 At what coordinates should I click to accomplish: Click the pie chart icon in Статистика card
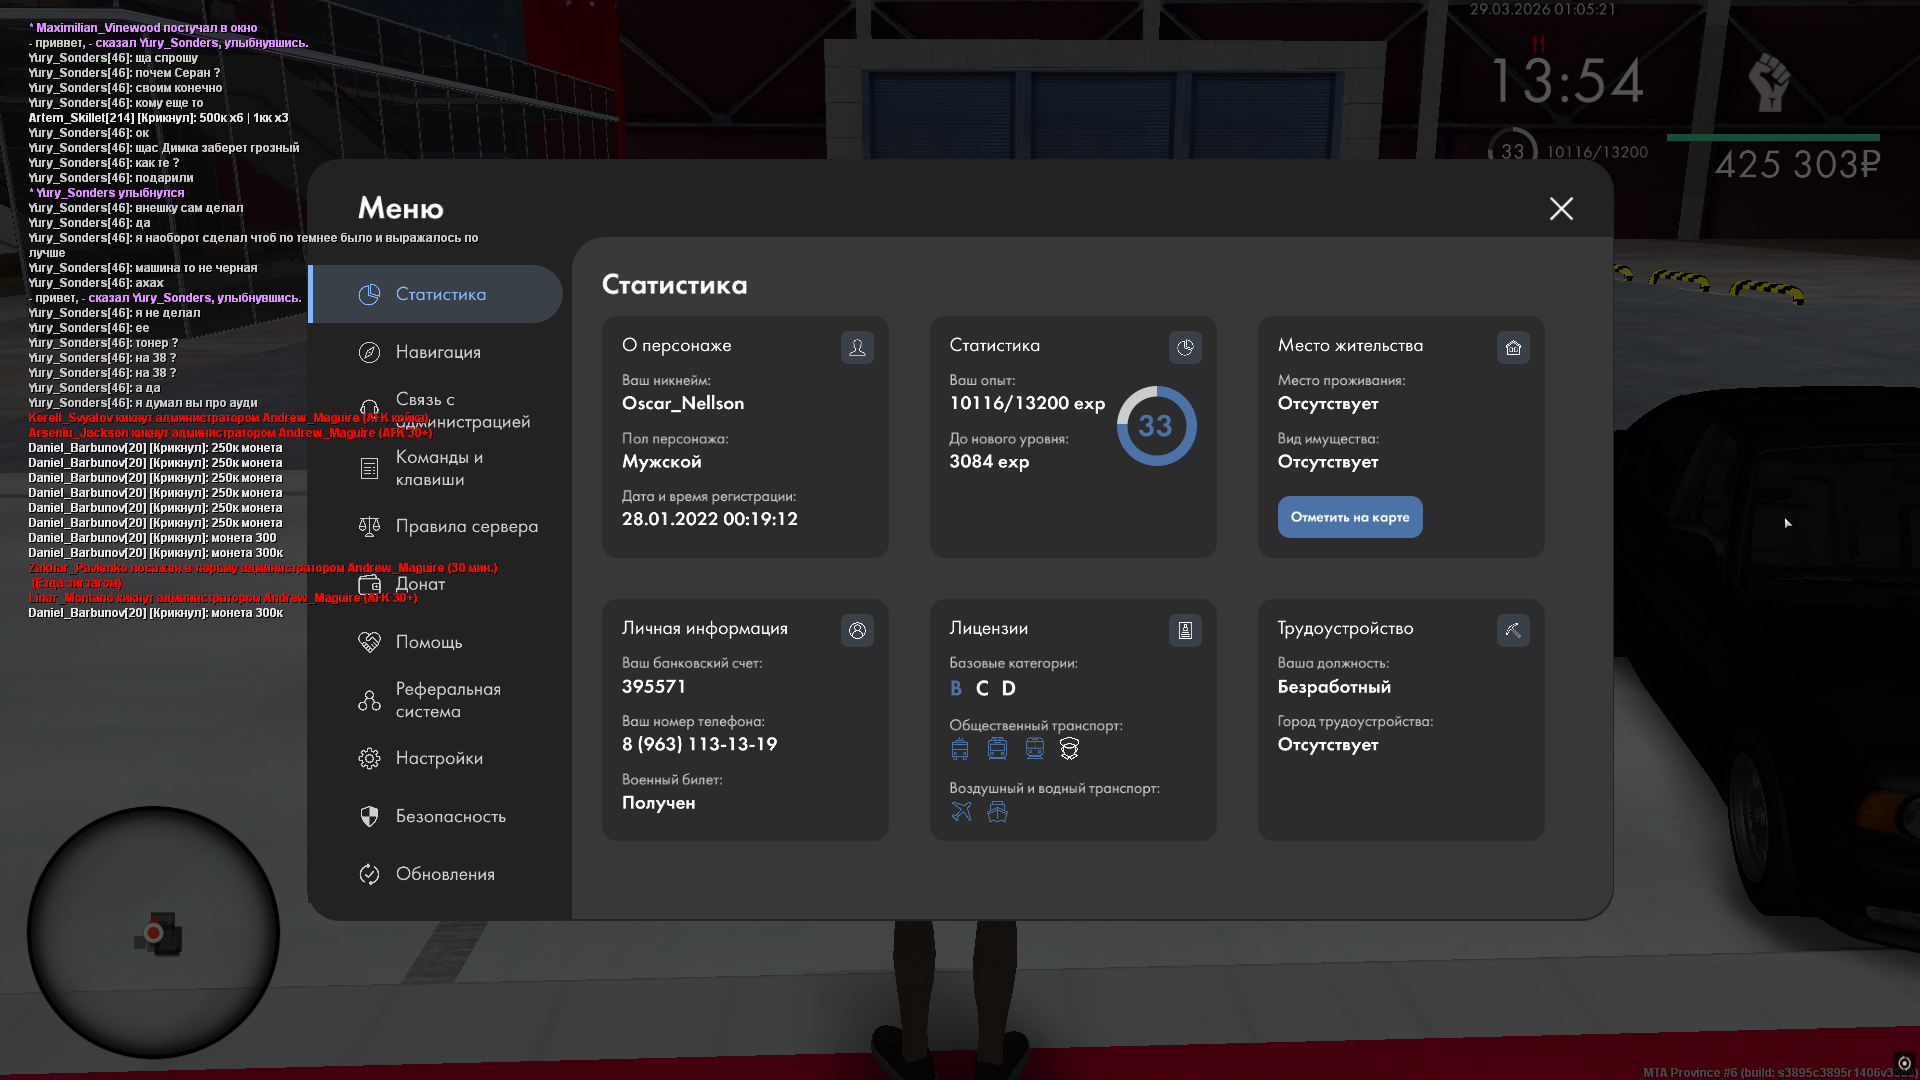(x=1185, y=347)
